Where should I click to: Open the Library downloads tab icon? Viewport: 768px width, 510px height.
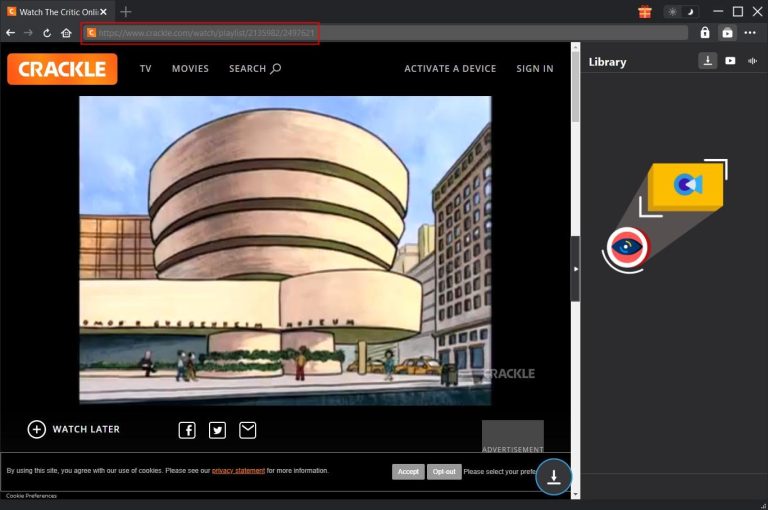[707, 61]
